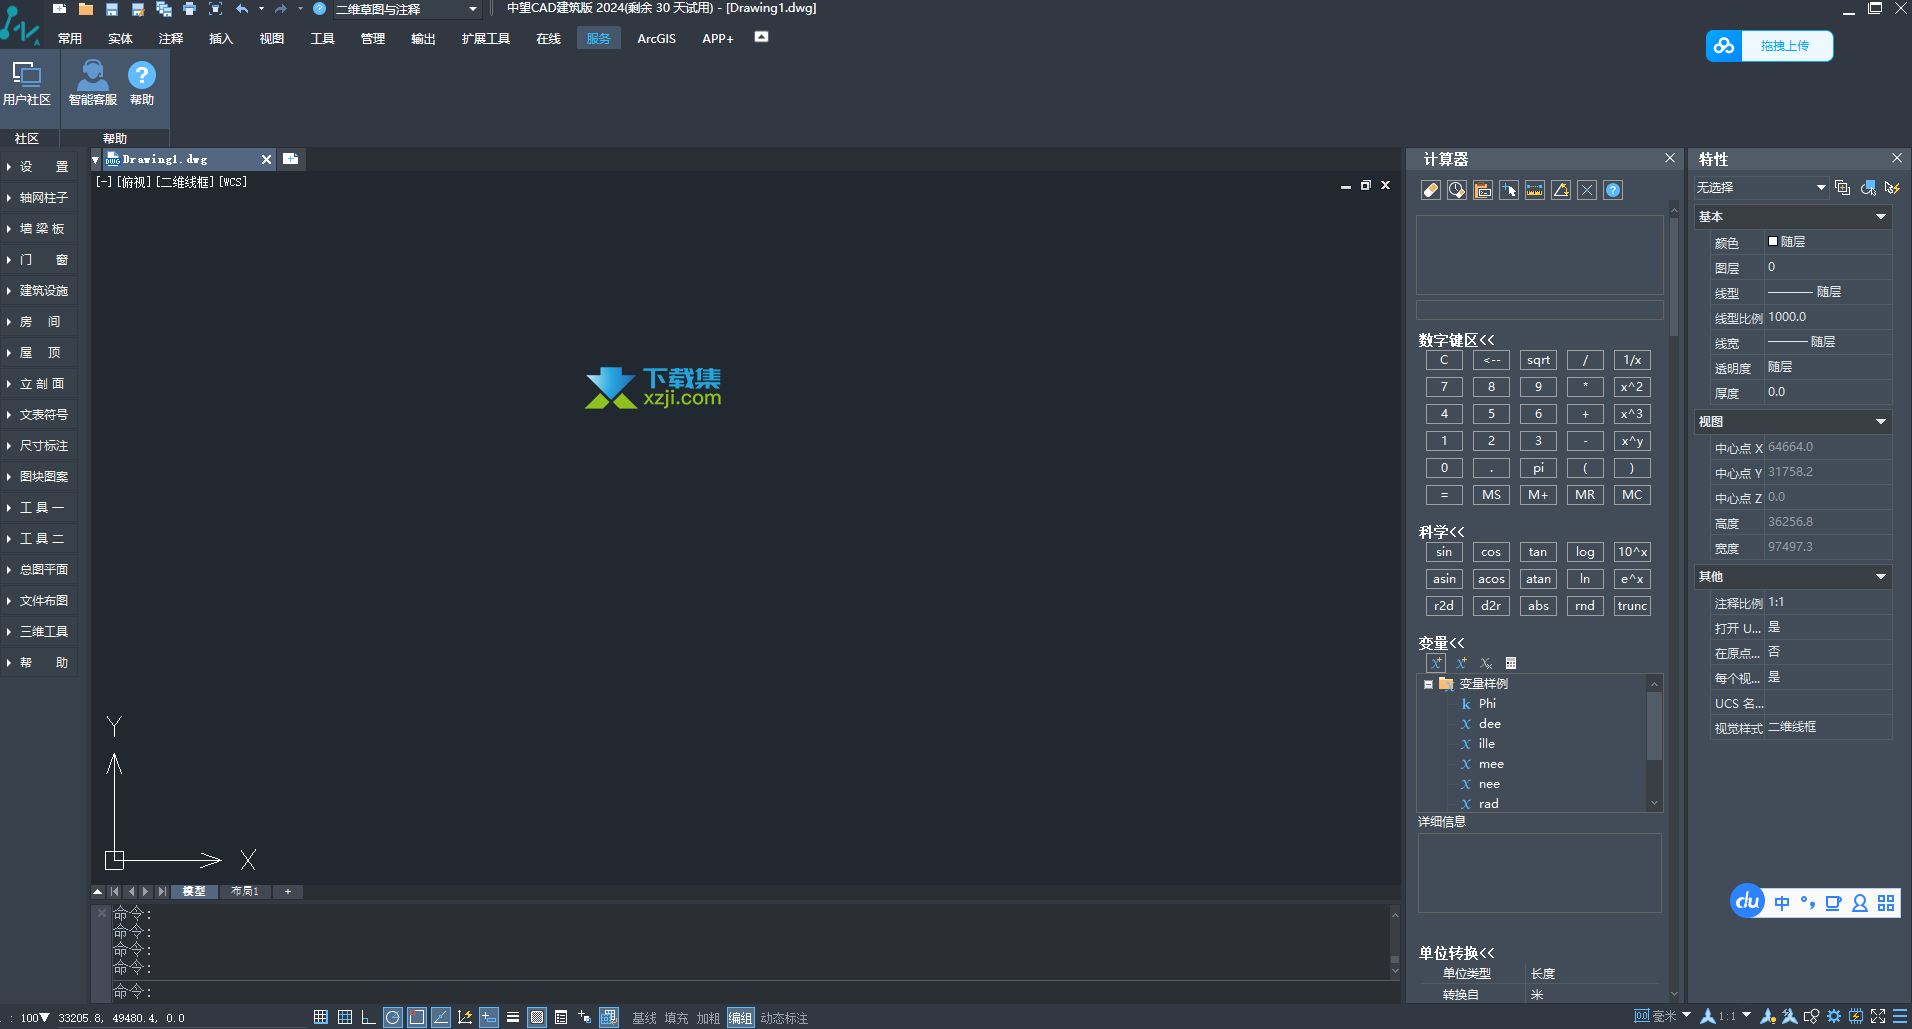Open the 常用 ribbon tab
The image size is (1912, 1029).
pos(70,39)
